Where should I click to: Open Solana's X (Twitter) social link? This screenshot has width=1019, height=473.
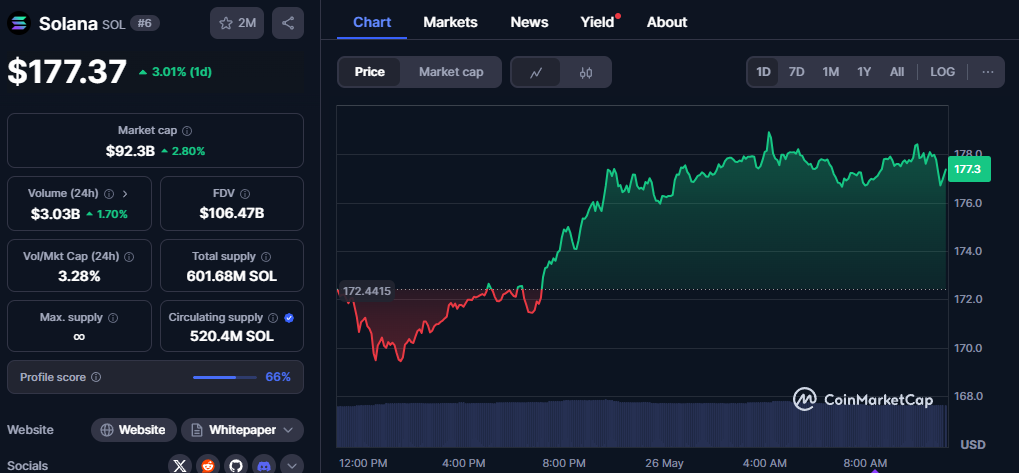tap(180, 465)
